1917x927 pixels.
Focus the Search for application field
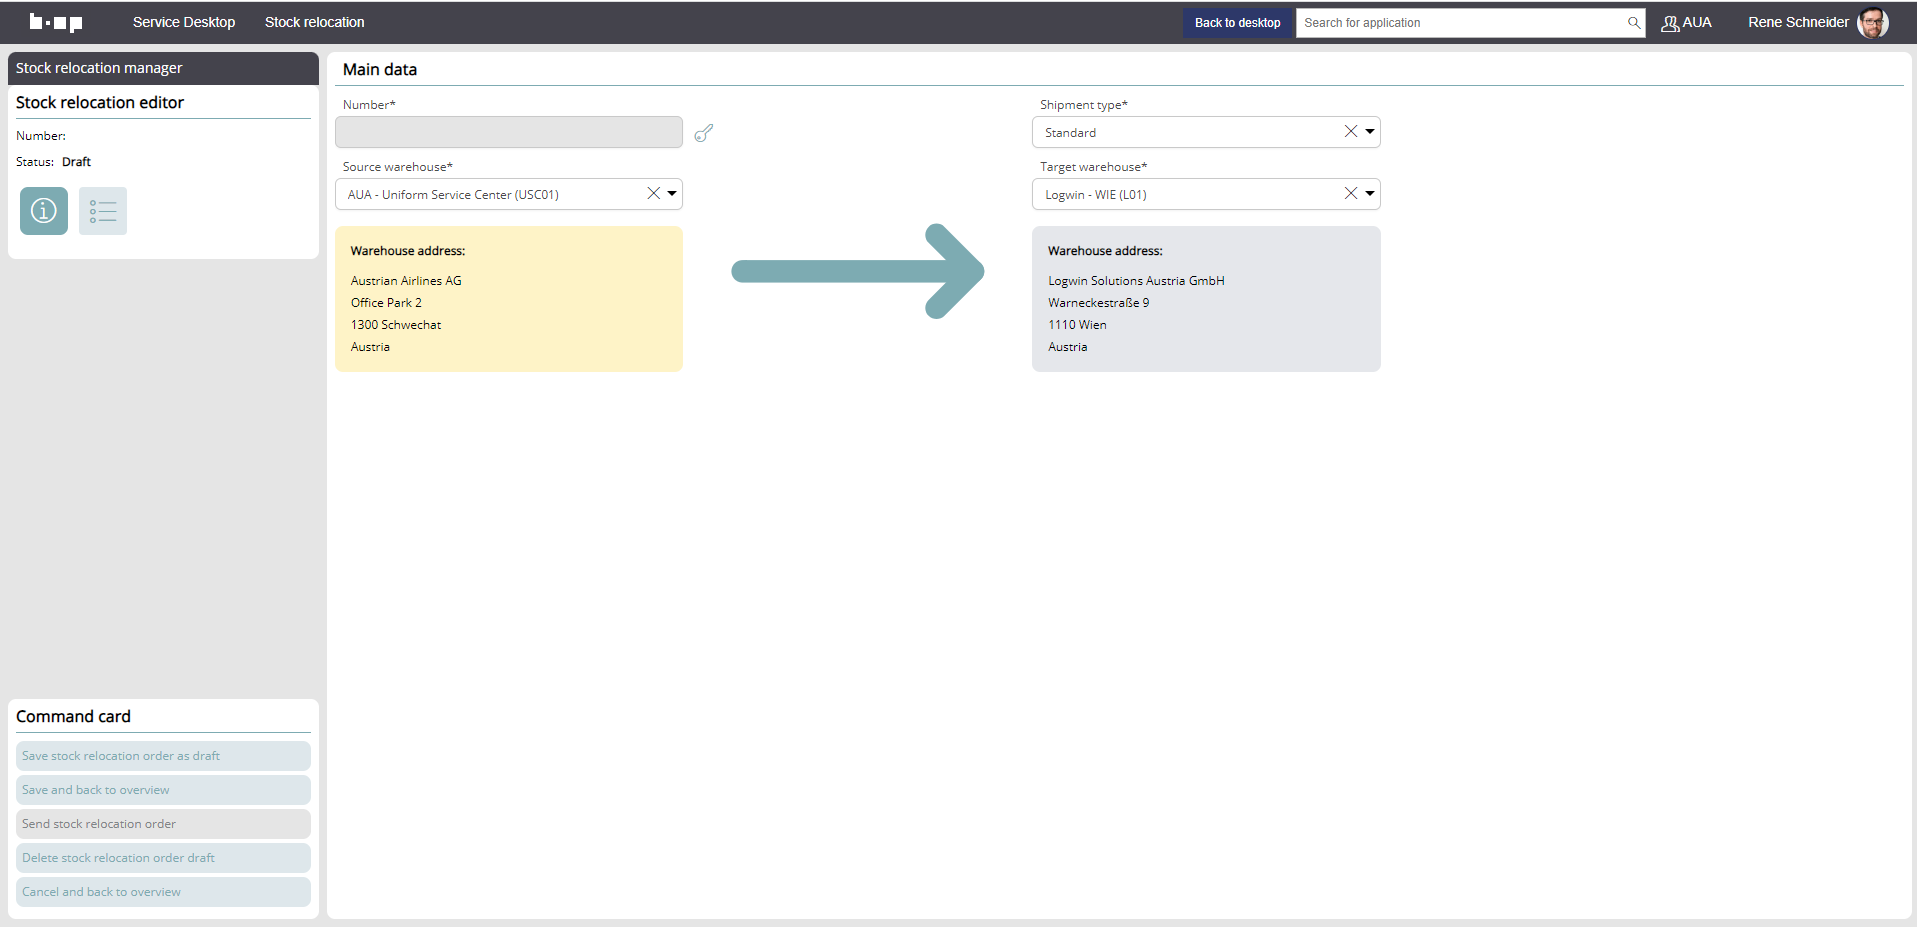tap(1460, 23)
